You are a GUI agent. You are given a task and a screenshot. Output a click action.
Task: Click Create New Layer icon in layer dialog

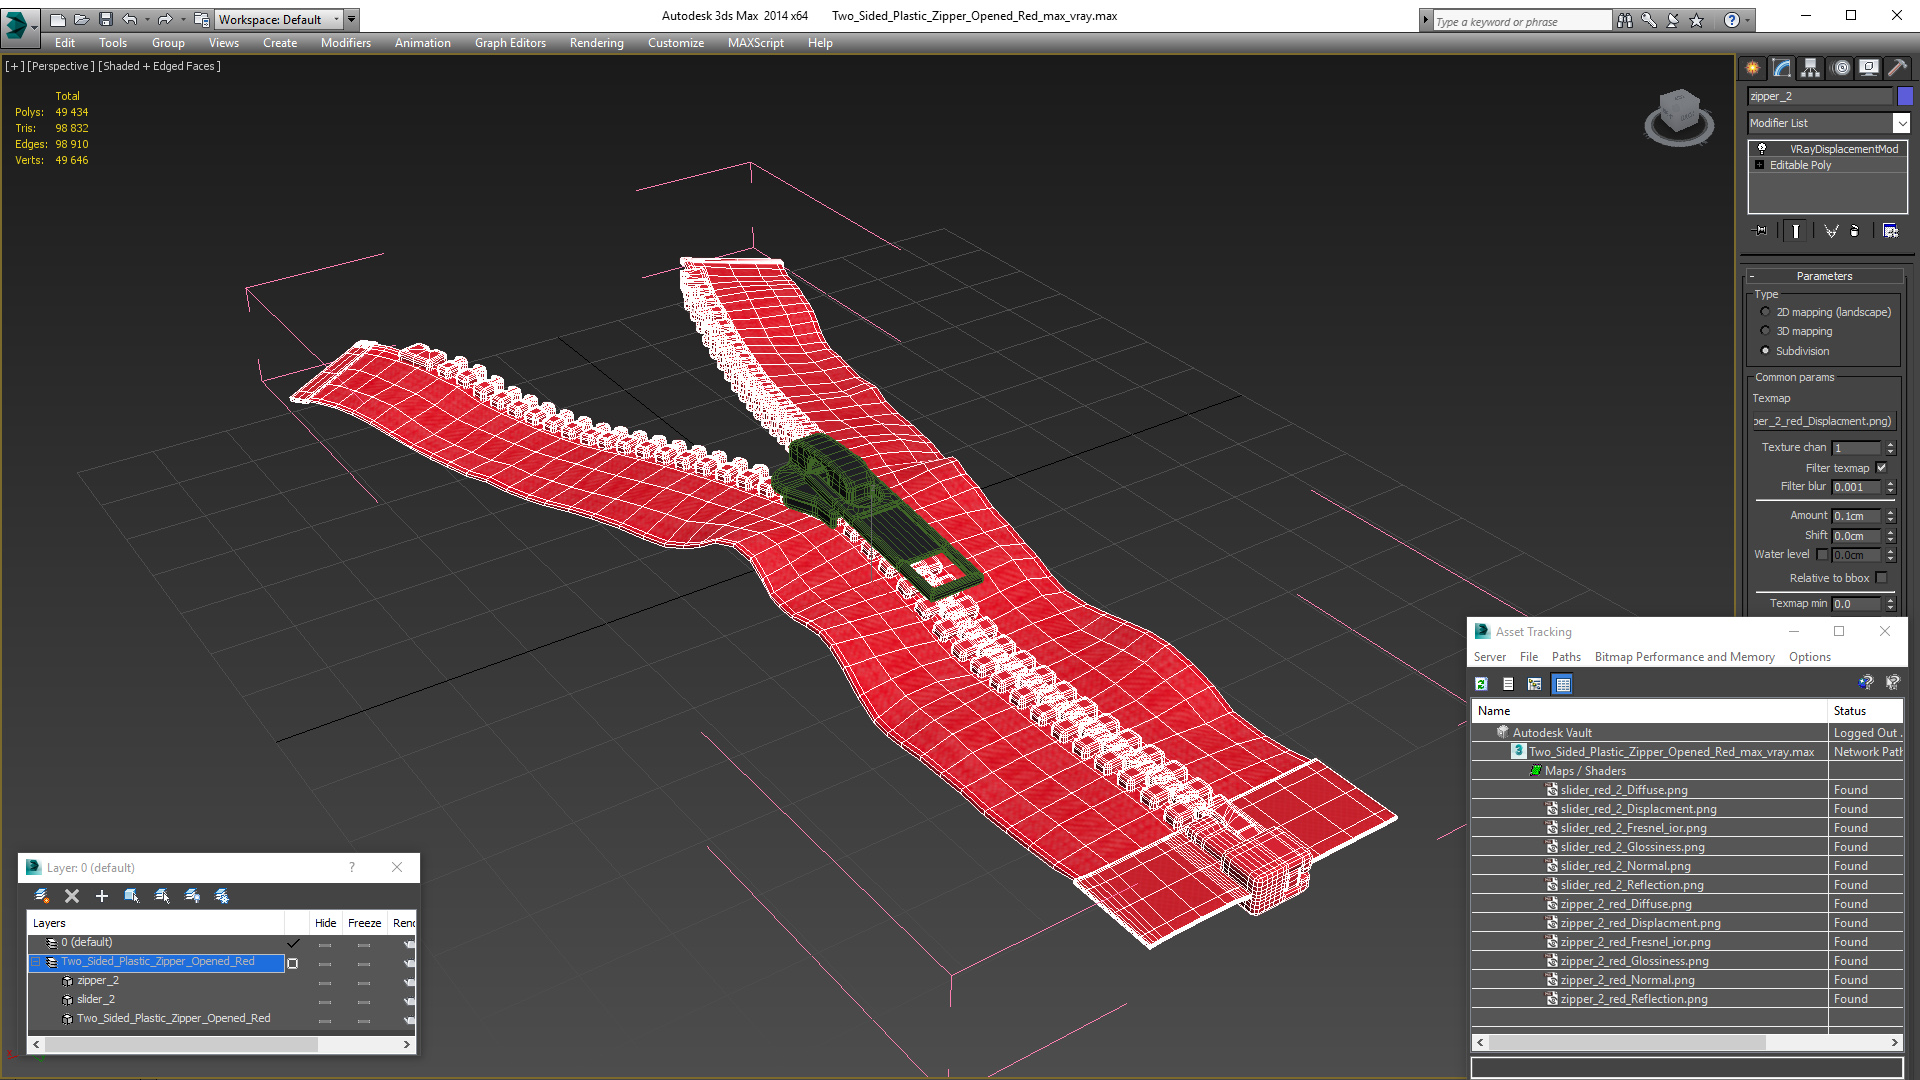tap(42, 896)
